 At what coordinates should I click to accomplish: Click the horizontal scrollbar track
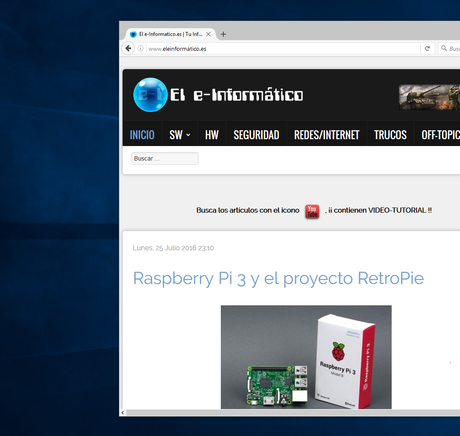[293, 413]
